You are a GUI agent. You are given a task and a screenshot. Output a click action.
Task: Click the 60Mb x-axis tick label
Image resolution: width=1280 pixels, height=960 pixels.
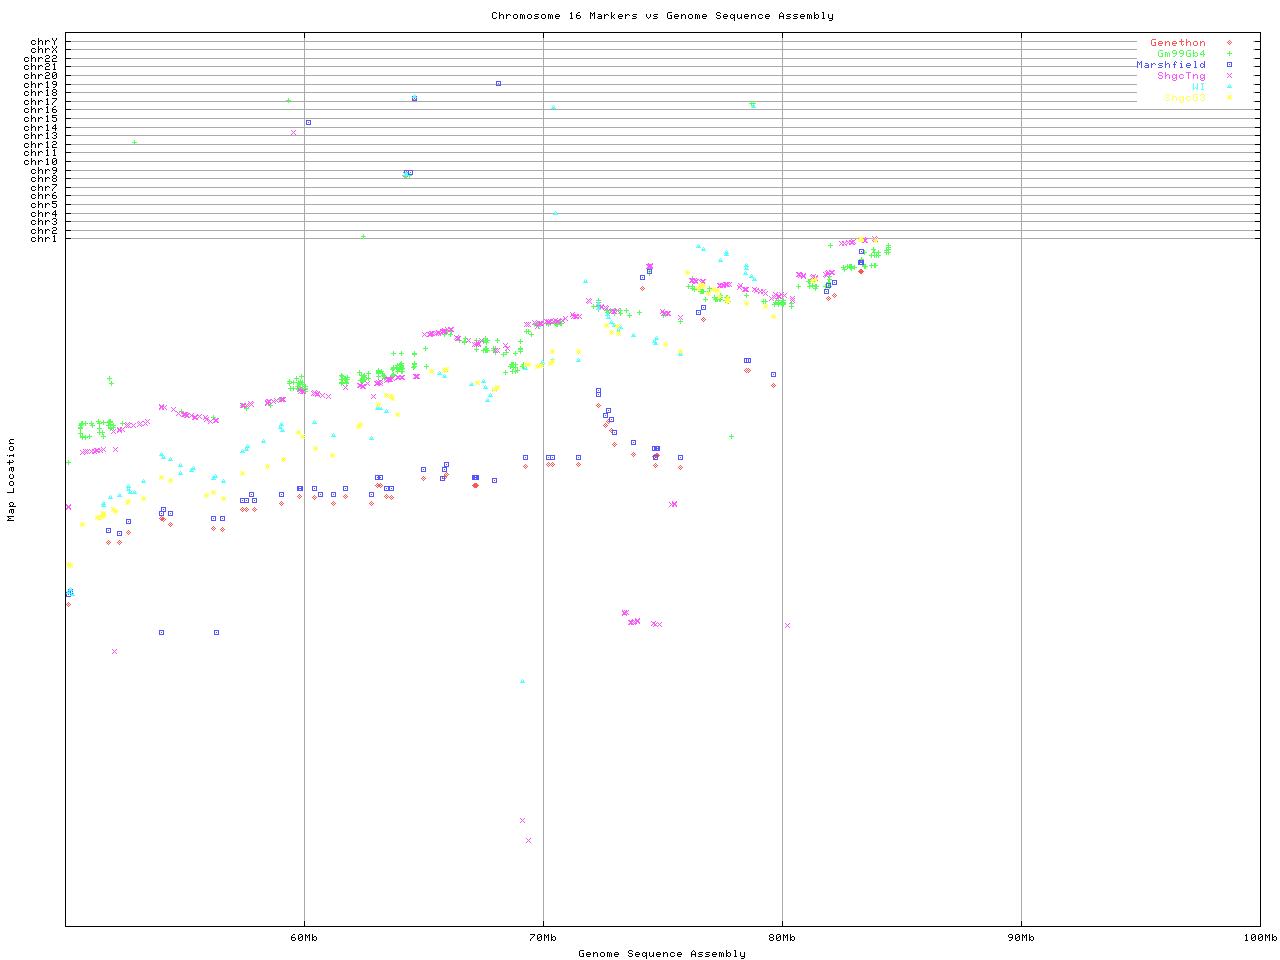tap(304, 938)
